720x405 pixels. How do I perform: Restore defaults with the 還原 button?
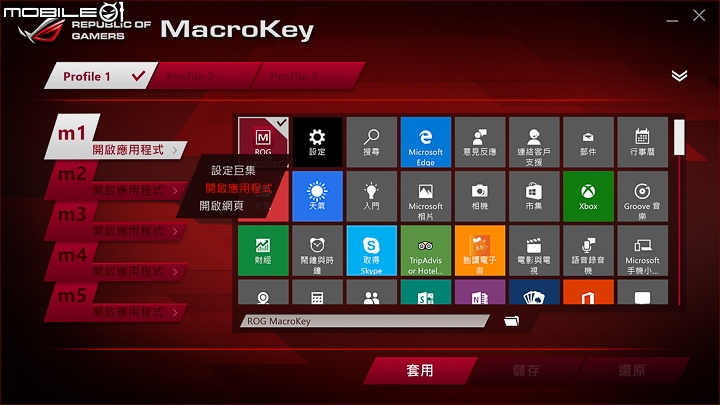coord(632,370)
